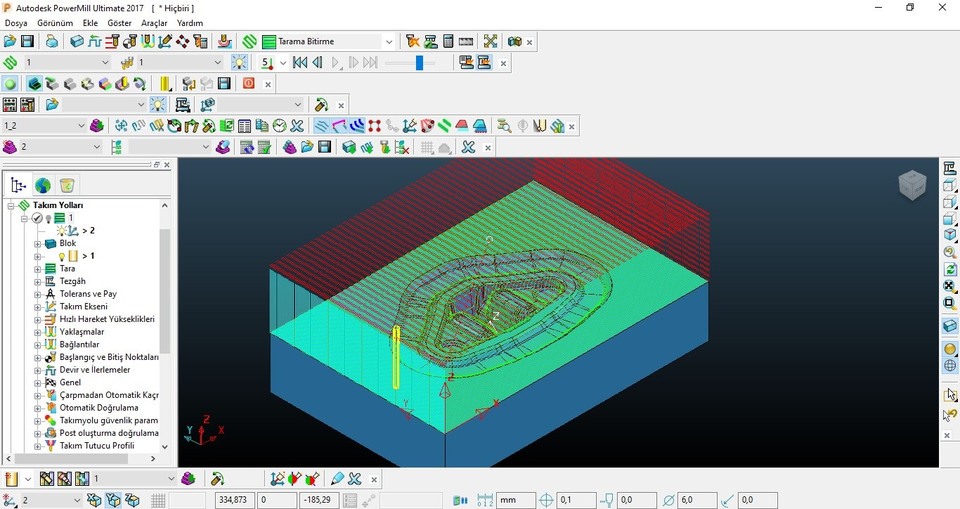This screenshot has width=960, height=509.
Task: Click the red exit ViewMill button
Action: (x=249, y=83)
